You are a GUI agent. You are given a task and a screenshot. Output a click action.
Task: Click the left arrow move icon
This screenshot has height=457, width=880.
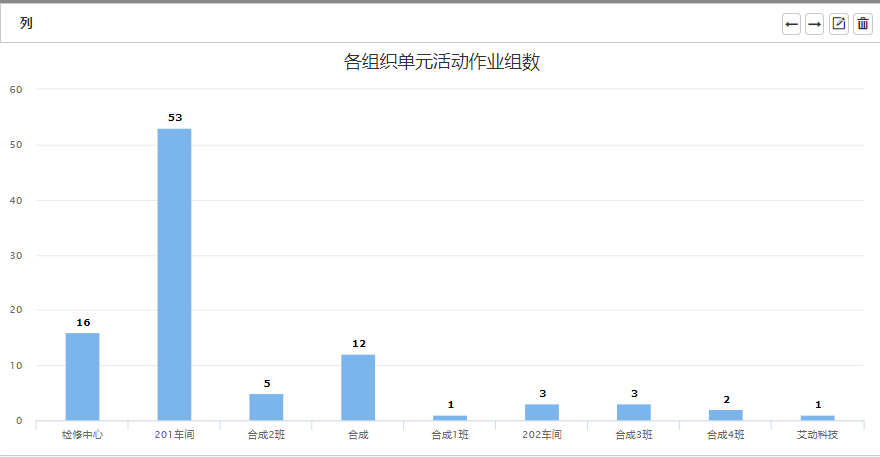pos(791,24)
